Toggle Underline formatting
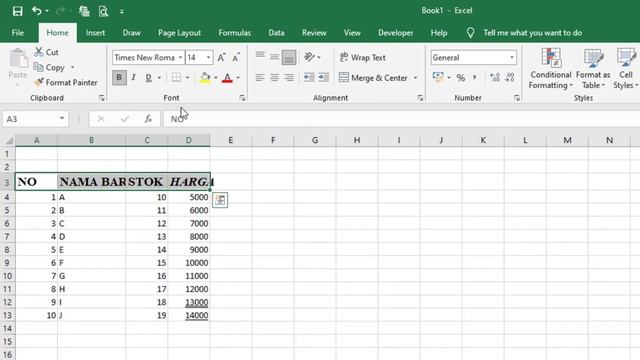 (149, 78)
